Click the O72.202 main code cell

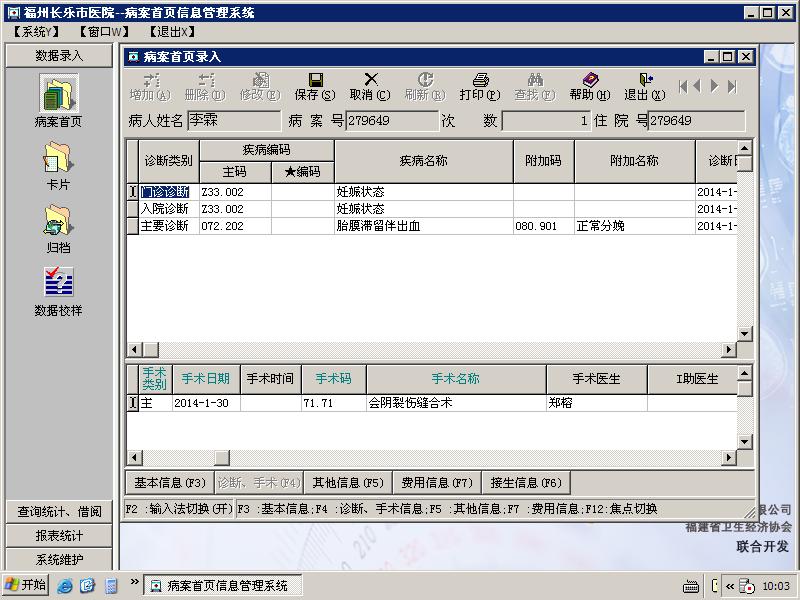pyautogui.click(x=235, y=226)
